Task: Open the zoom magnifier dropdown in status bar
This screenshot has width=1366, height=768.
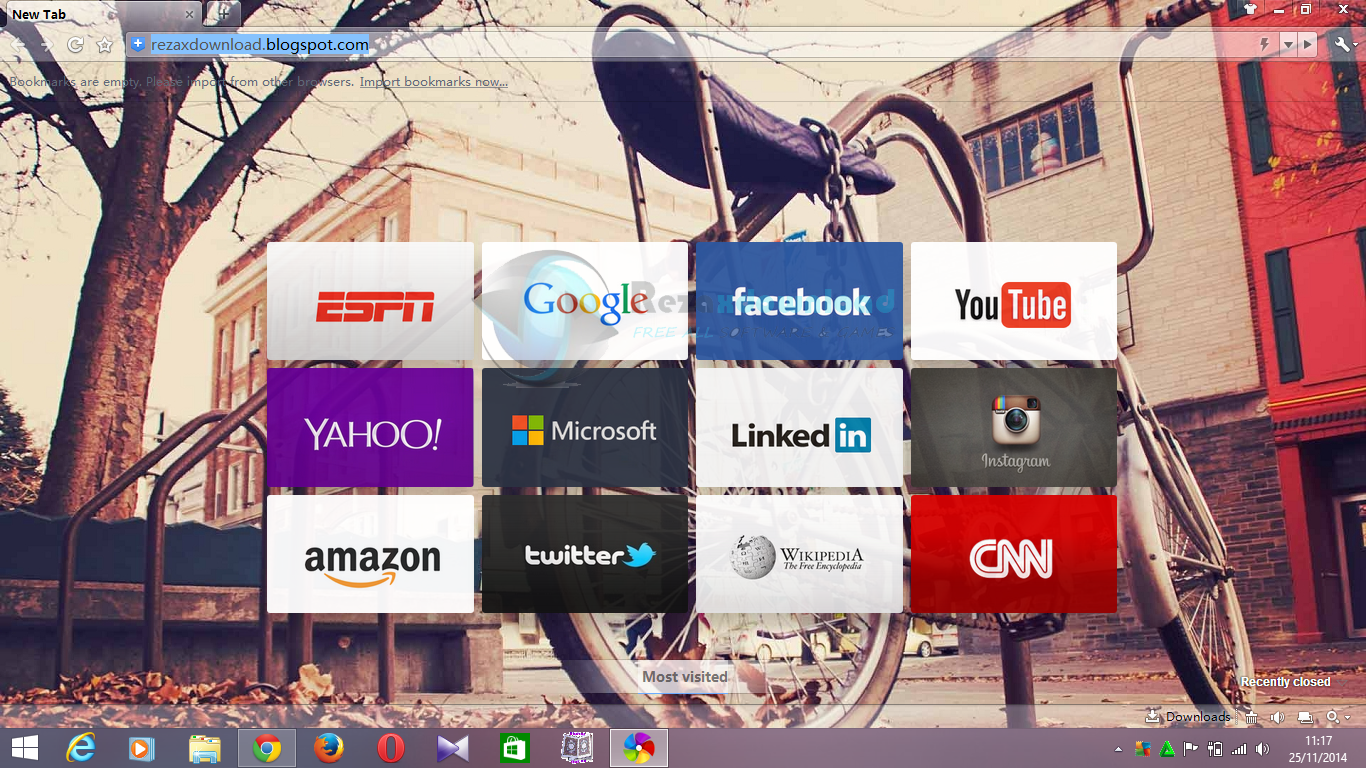Action: pyautogui.click(x=1338, y=717)
